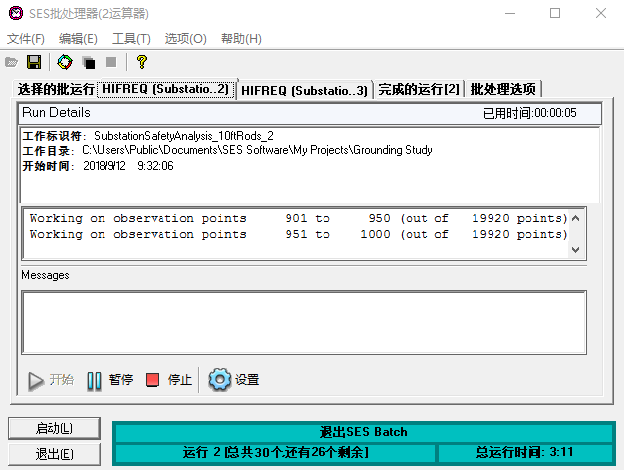This screenshot has width=624, height=470.
Task: Switch to the 完成的运行[2] tab
Action: (419, 89)
